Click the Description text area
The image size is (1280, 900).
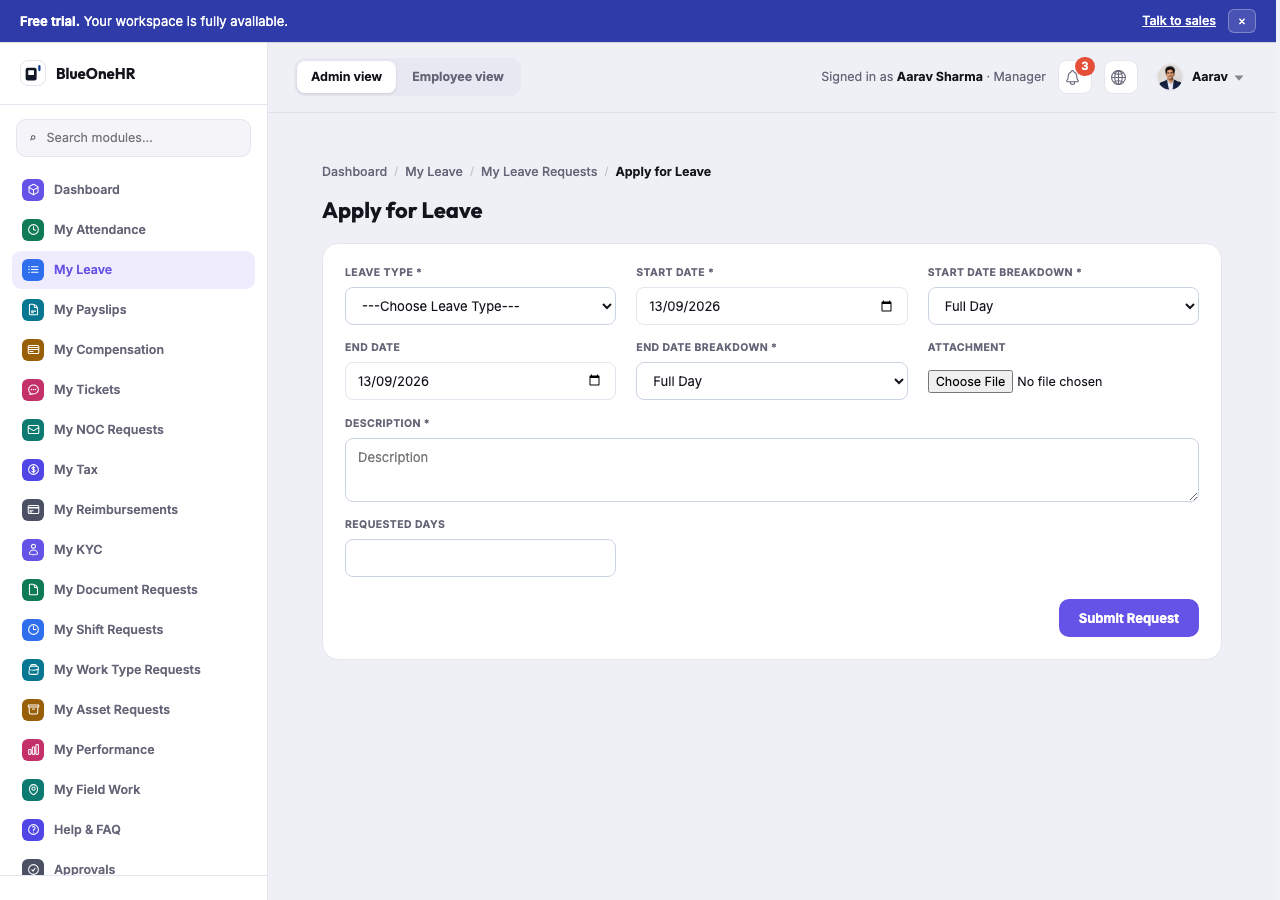pyautogui.click(x=772, y=470)
